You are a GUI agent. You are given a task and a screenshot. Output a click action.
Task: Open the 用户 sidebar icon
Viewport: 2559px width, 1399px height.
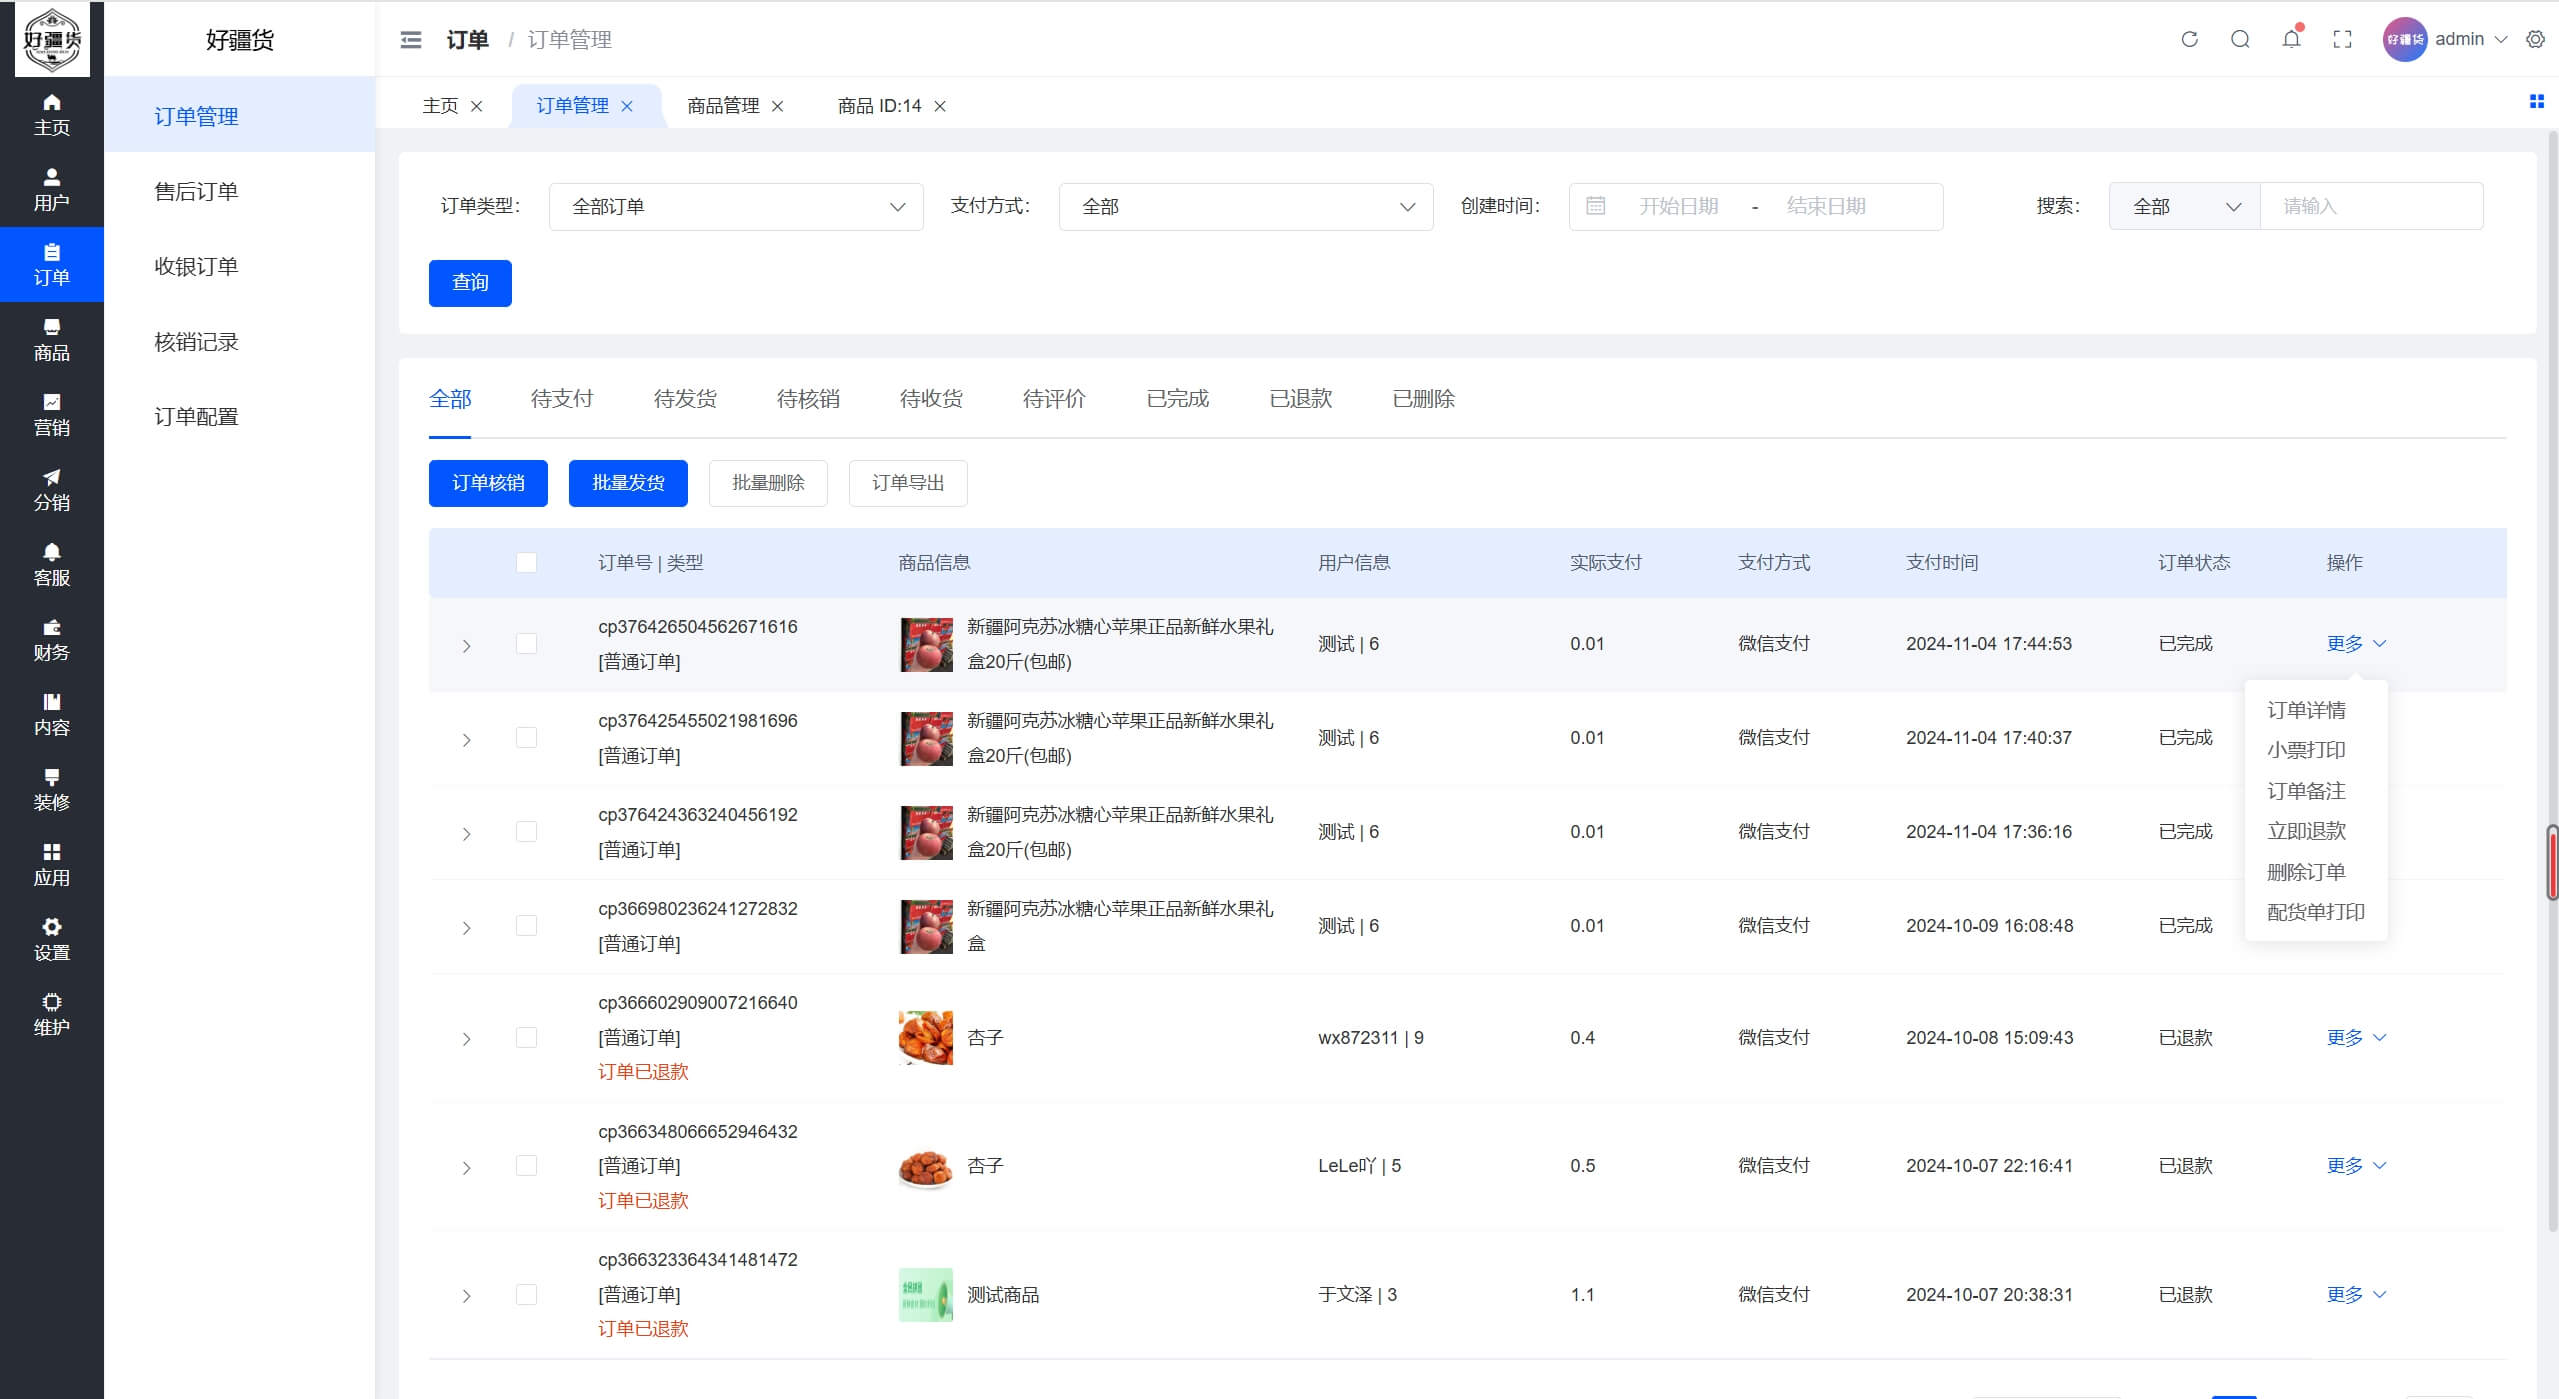[51, 189]
